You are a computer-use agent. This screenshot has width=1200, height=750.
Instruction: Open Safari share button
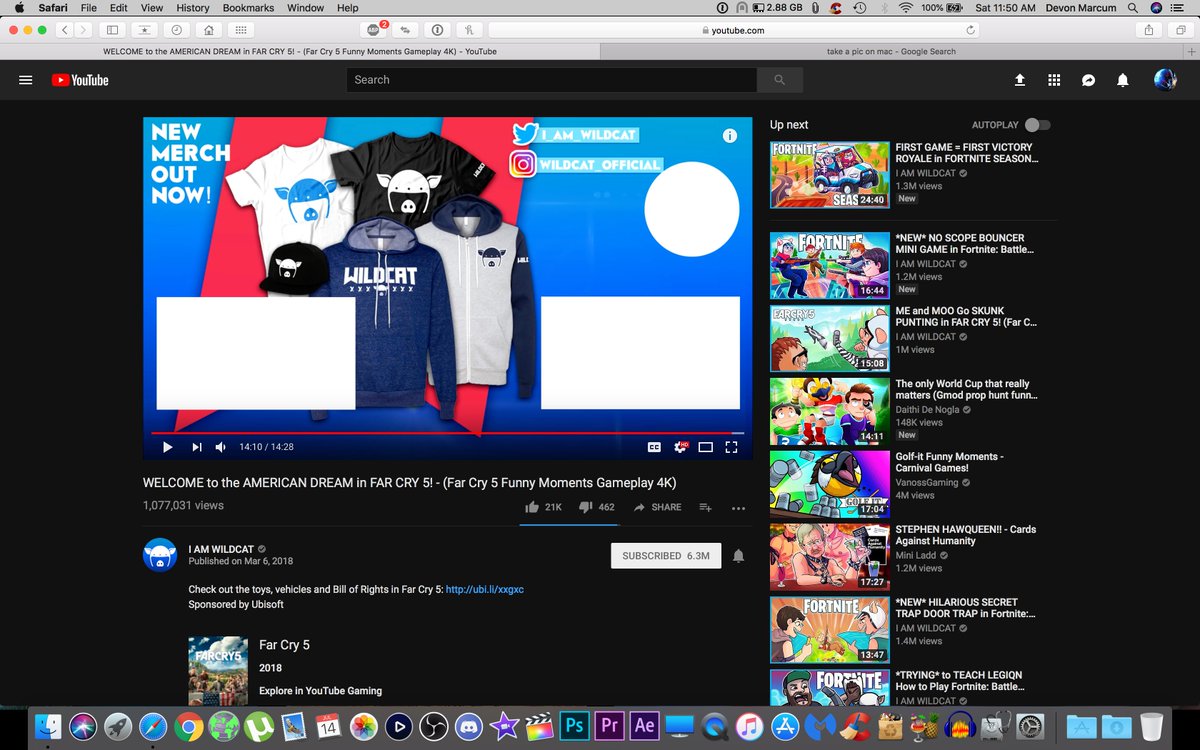(1151, 30)
